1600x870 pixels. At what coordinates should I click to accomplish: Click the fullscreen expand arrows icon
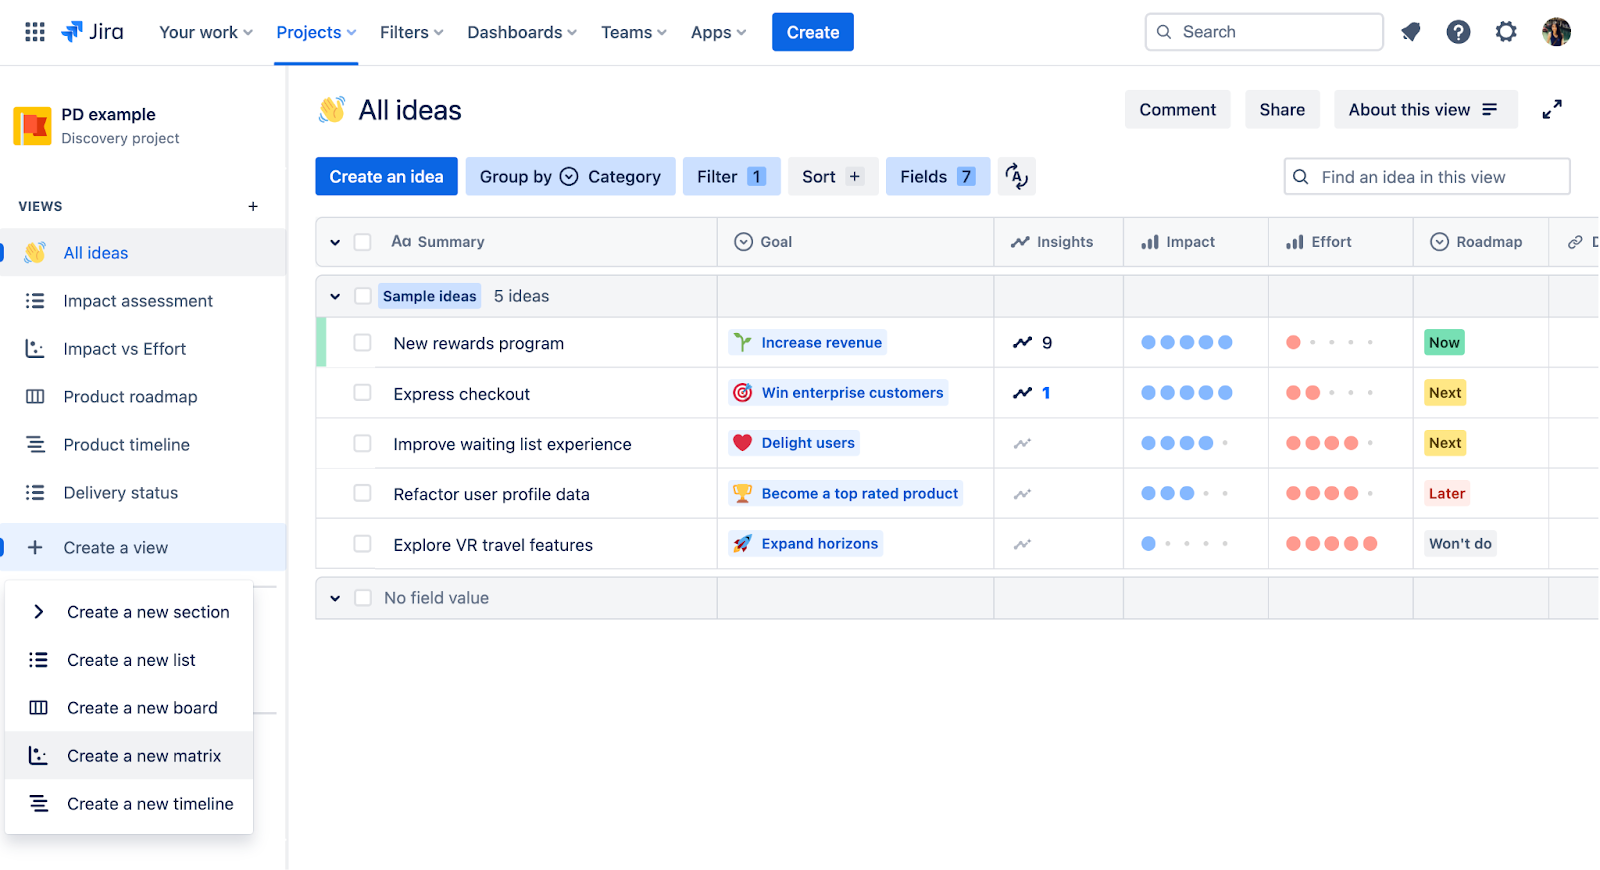click(1552, 110)
